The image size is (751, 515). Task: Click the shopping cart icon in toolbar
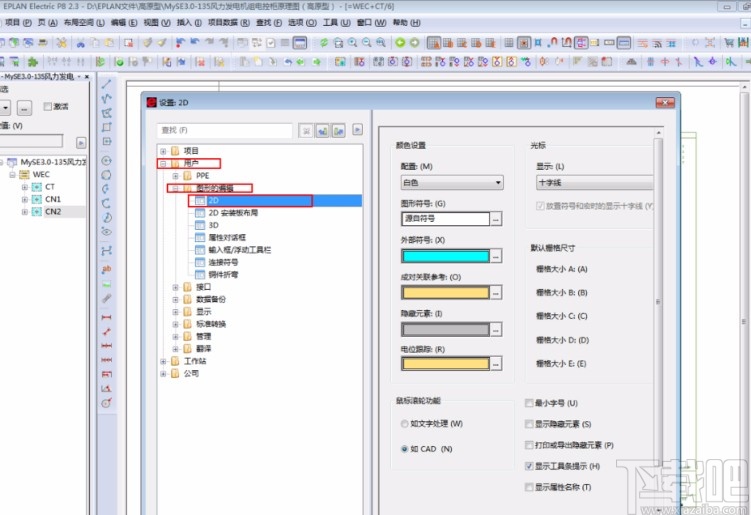729,43
